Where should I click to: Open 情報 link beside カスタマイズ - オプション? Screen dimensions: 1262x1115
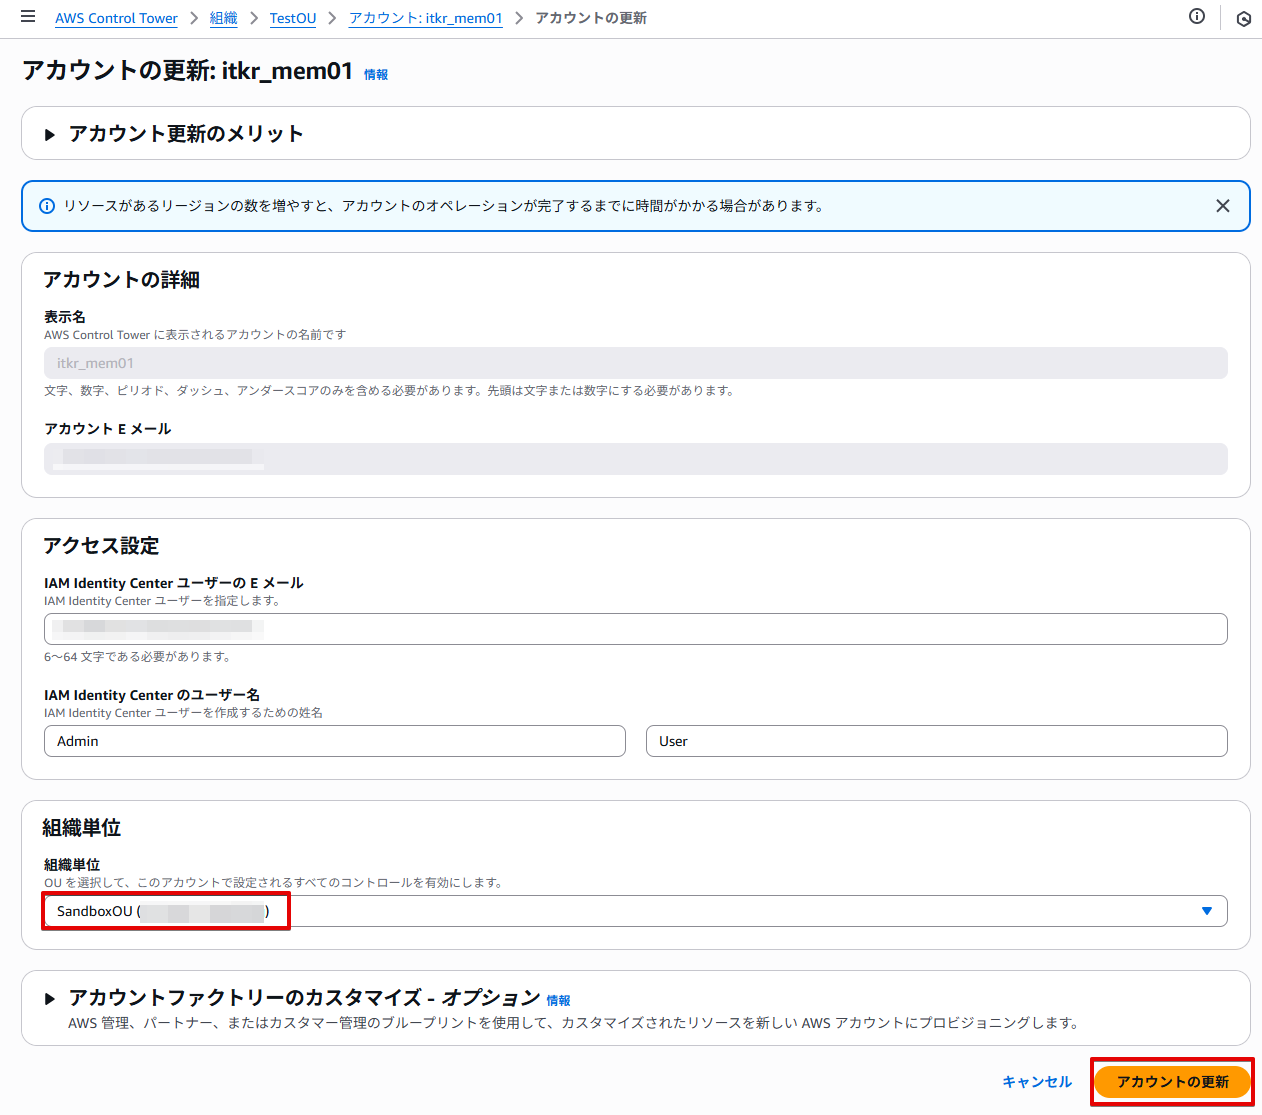pos(558,1001)
